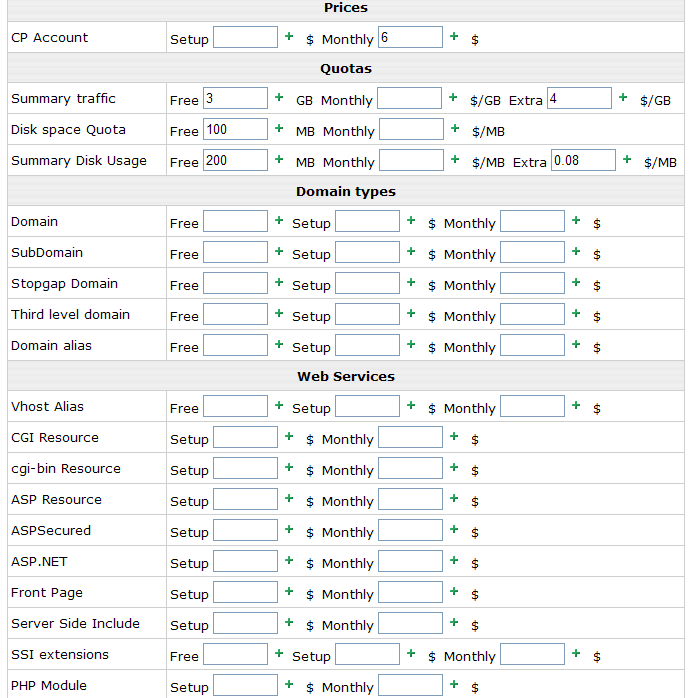Click the Domain alias Monthly input field
This screenshot has height=698, width=692.
coord(532,345)
